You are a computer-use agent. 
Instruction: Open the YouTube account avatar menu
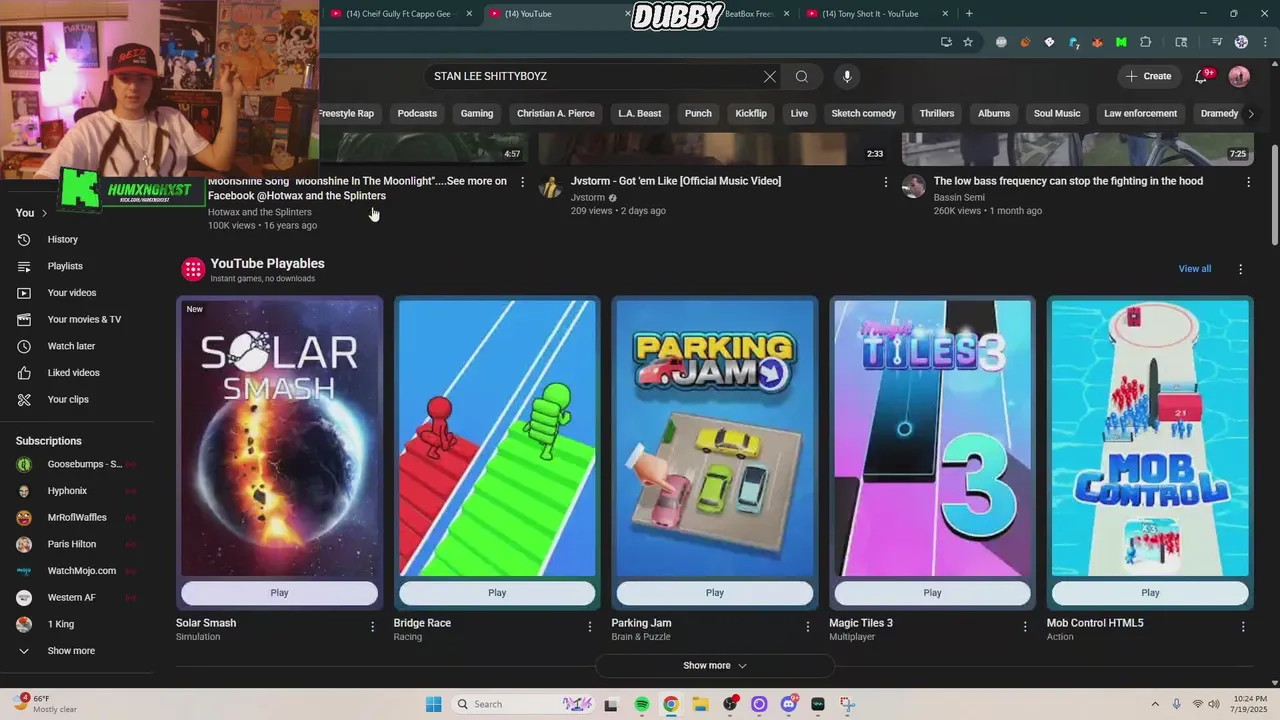(x=1239, y=76)
